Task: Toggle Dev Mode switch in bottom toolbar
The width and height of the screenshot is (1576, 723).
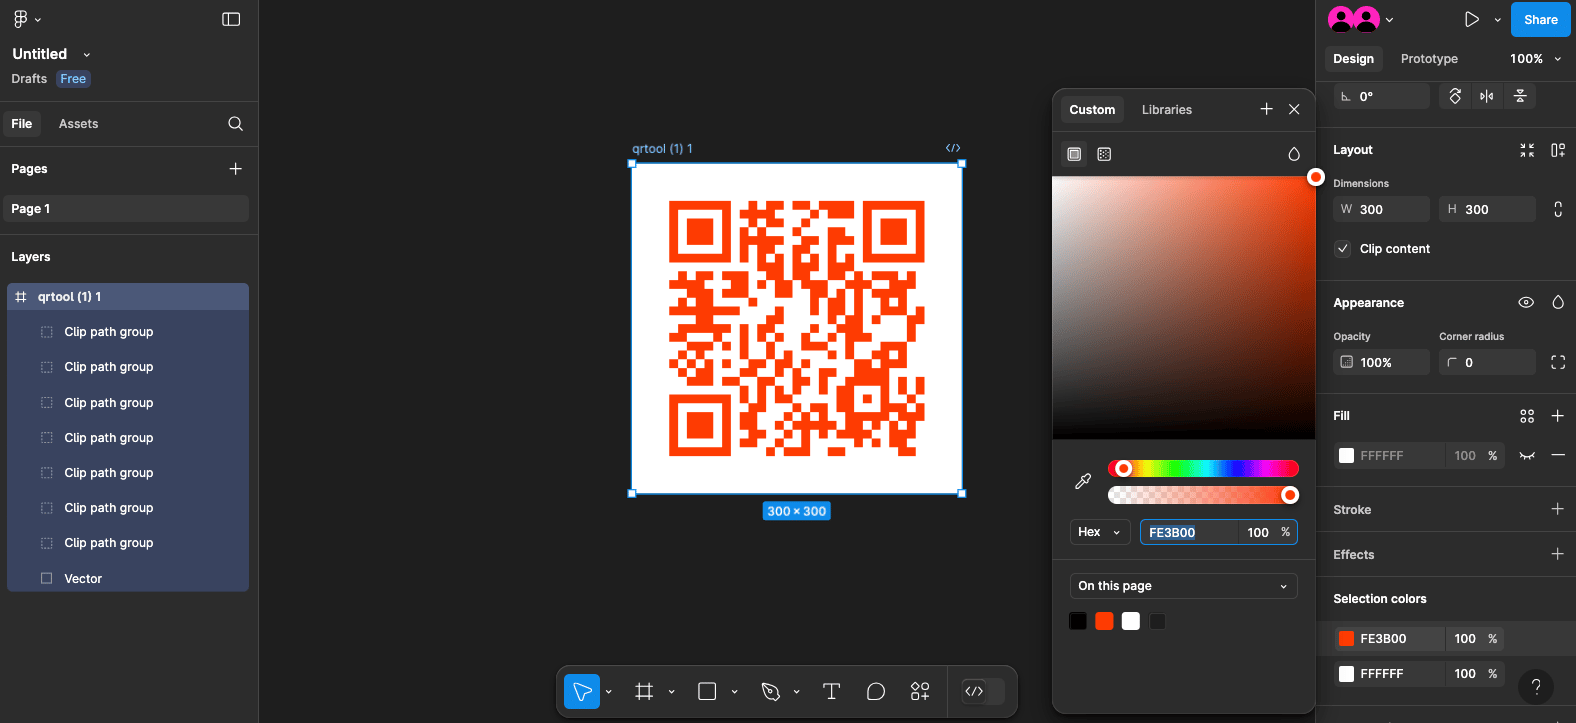Action: 981,691
